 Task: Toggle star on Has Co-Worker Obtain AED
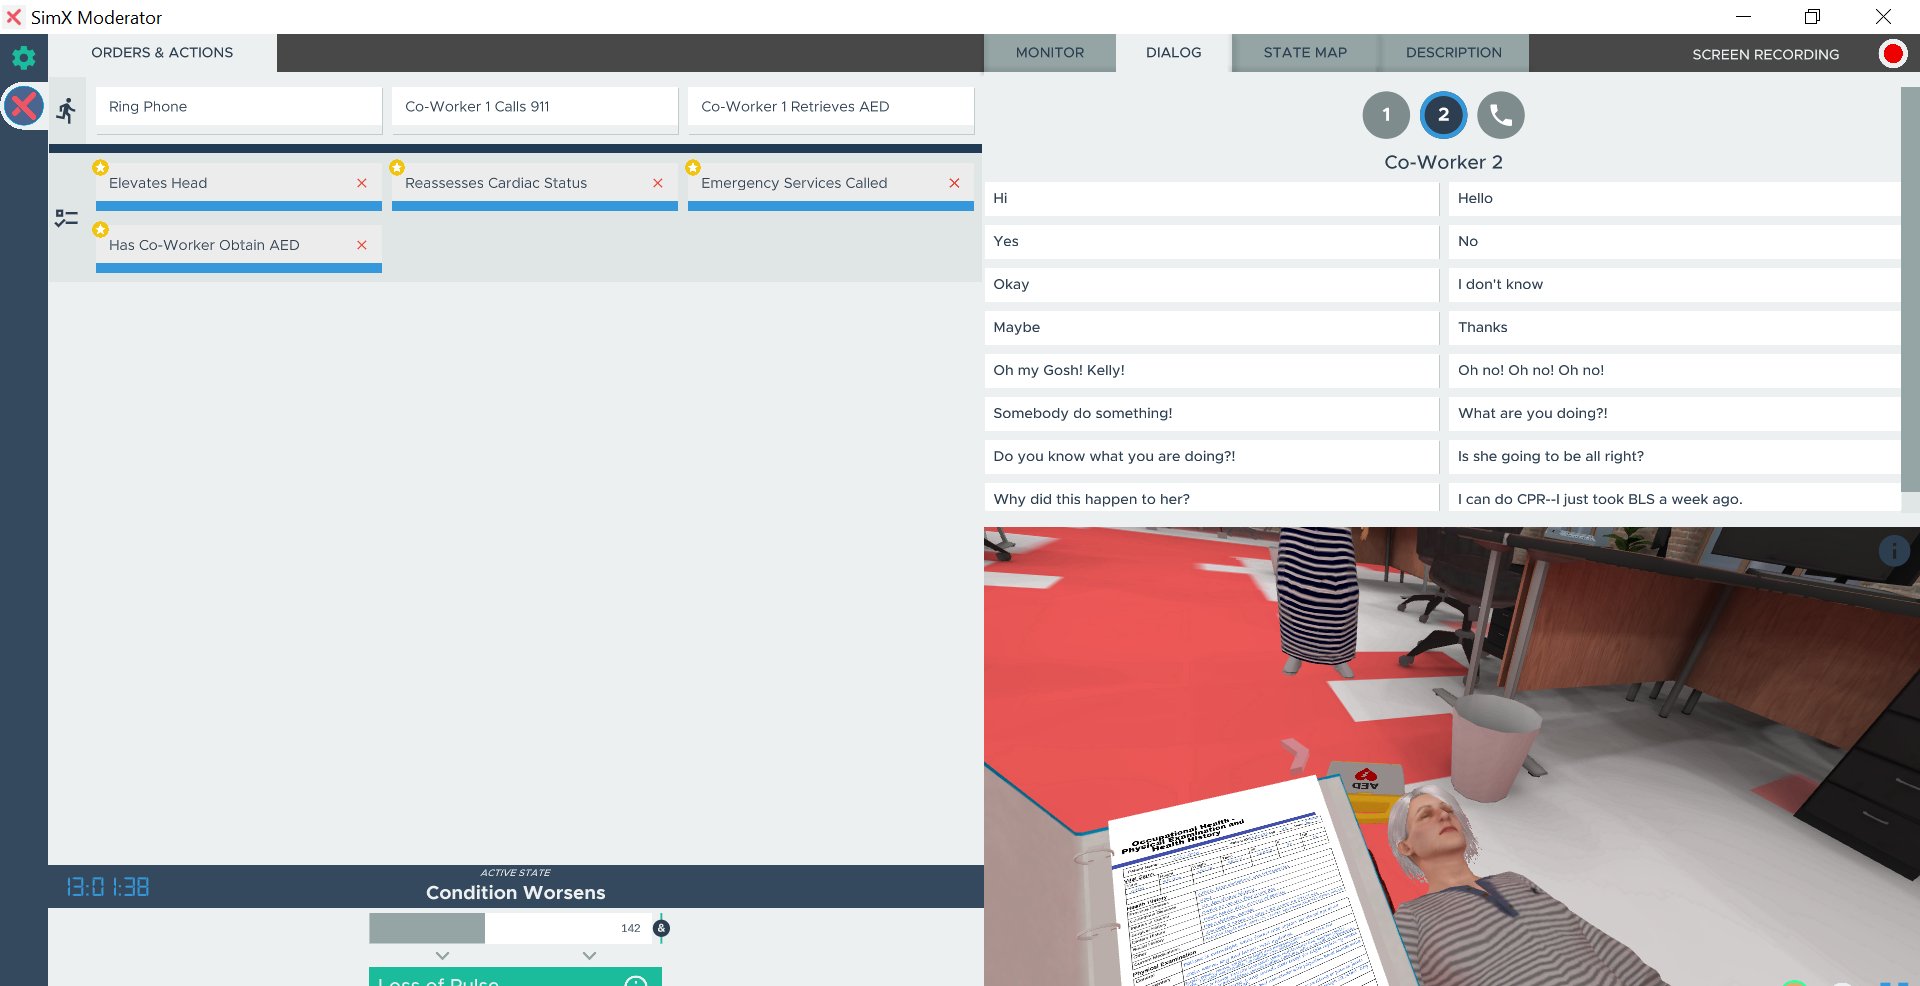101,230
